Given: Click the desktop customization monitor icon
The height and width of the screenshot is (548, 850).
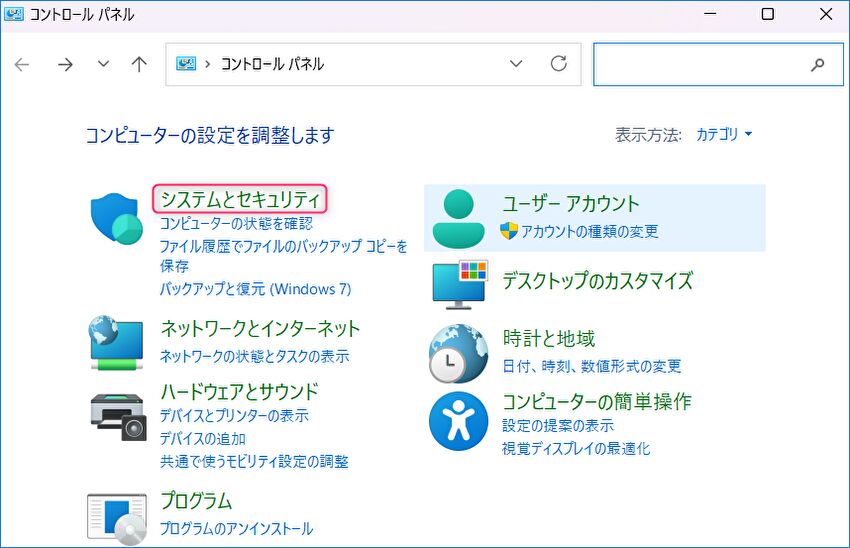Looking at the screenshot, I should pos(460,283).
